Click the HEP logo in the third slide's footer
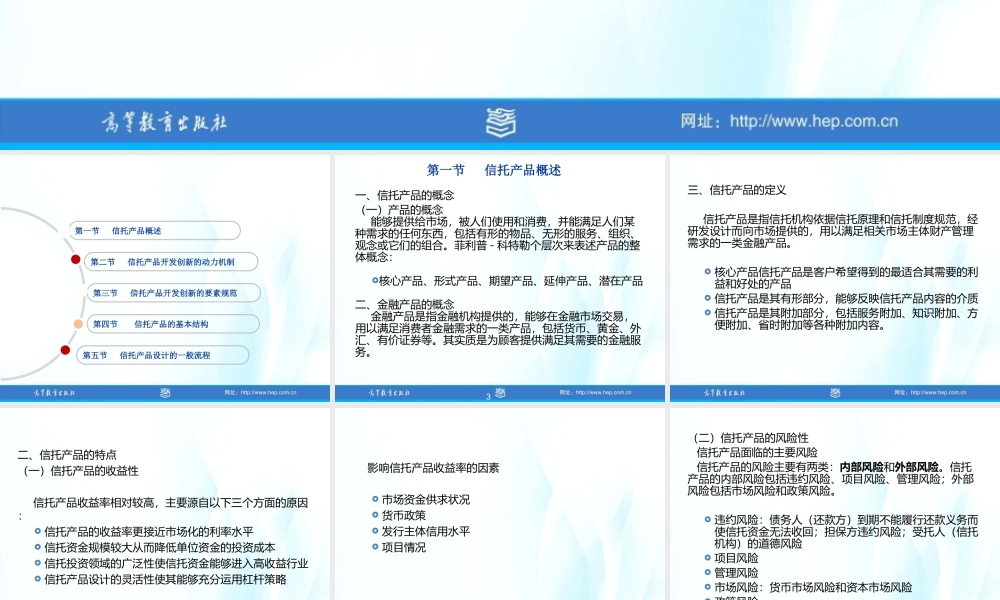Screen dimensions: 1000x600 click(835, 393)
